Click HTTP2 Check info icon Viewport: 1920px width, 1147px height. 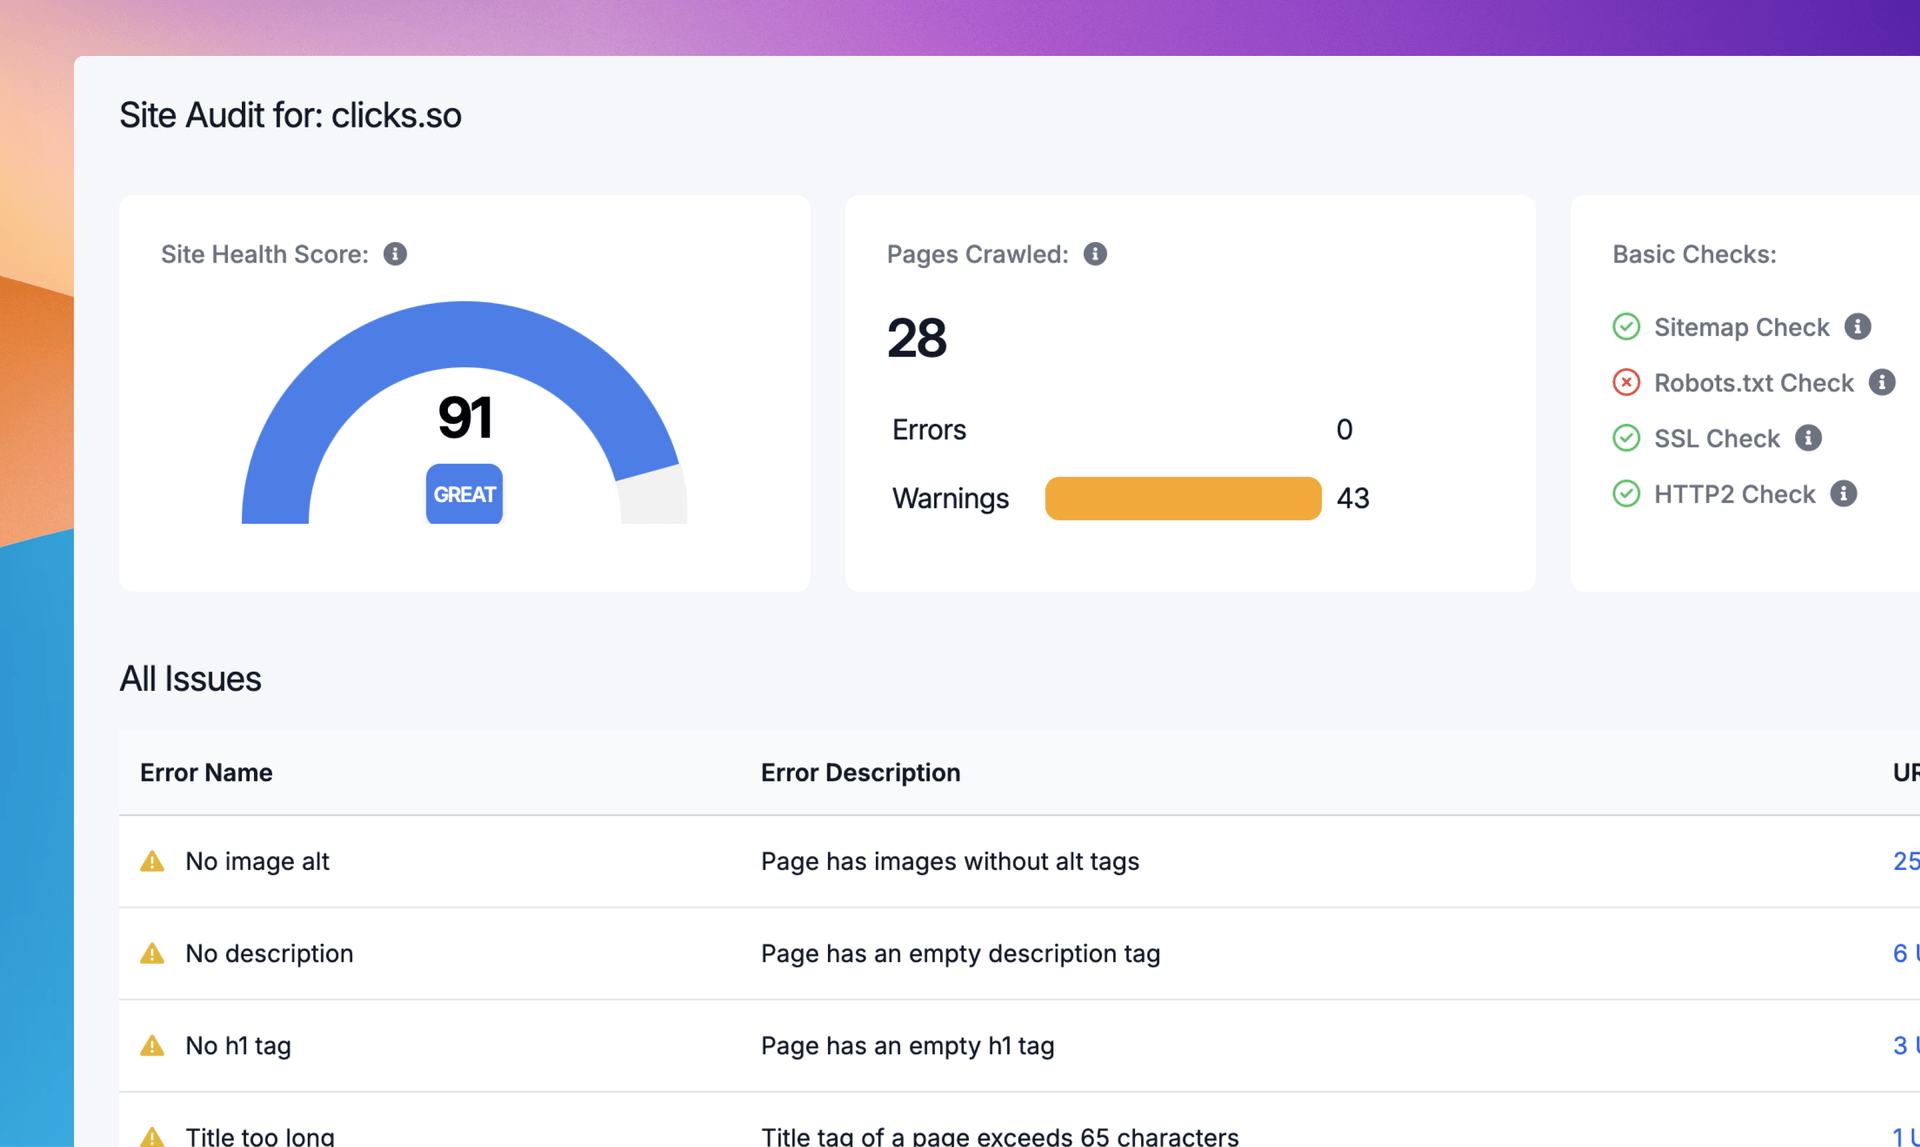(1843, 494)
